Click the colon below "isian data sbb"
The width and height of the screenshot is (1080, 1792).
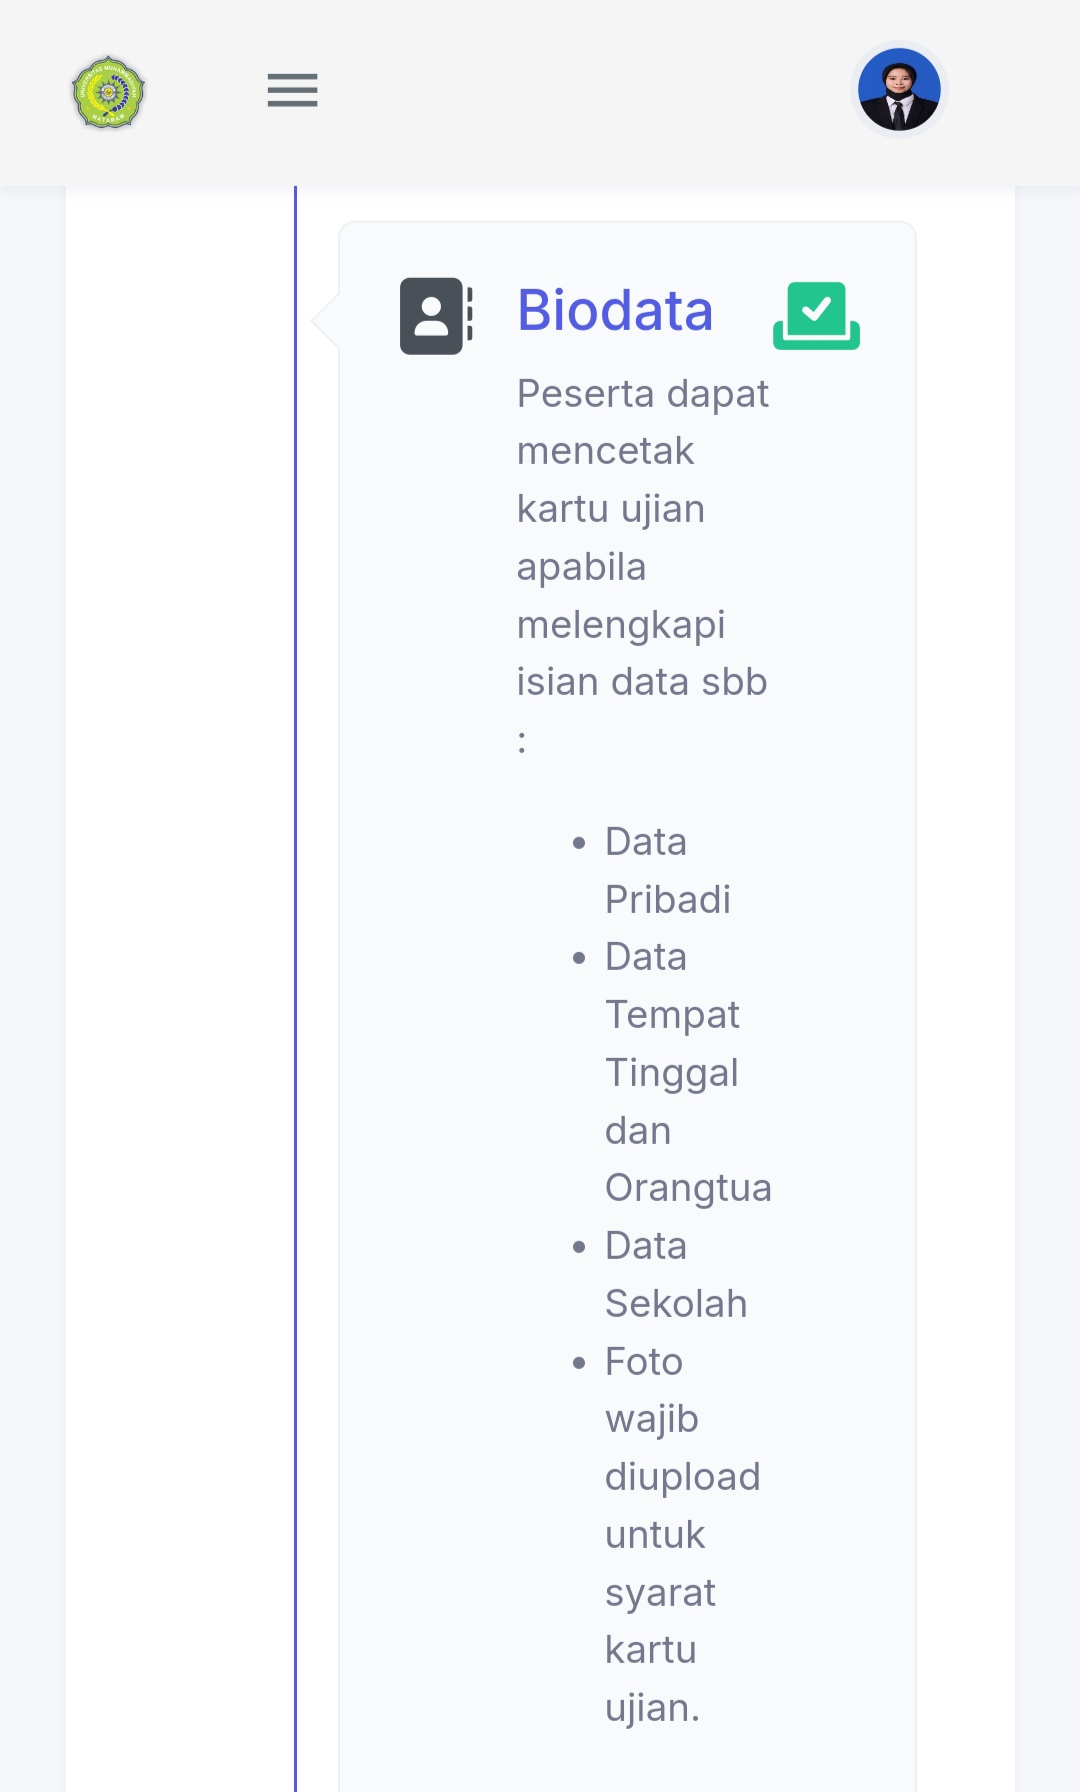[522, 741]
